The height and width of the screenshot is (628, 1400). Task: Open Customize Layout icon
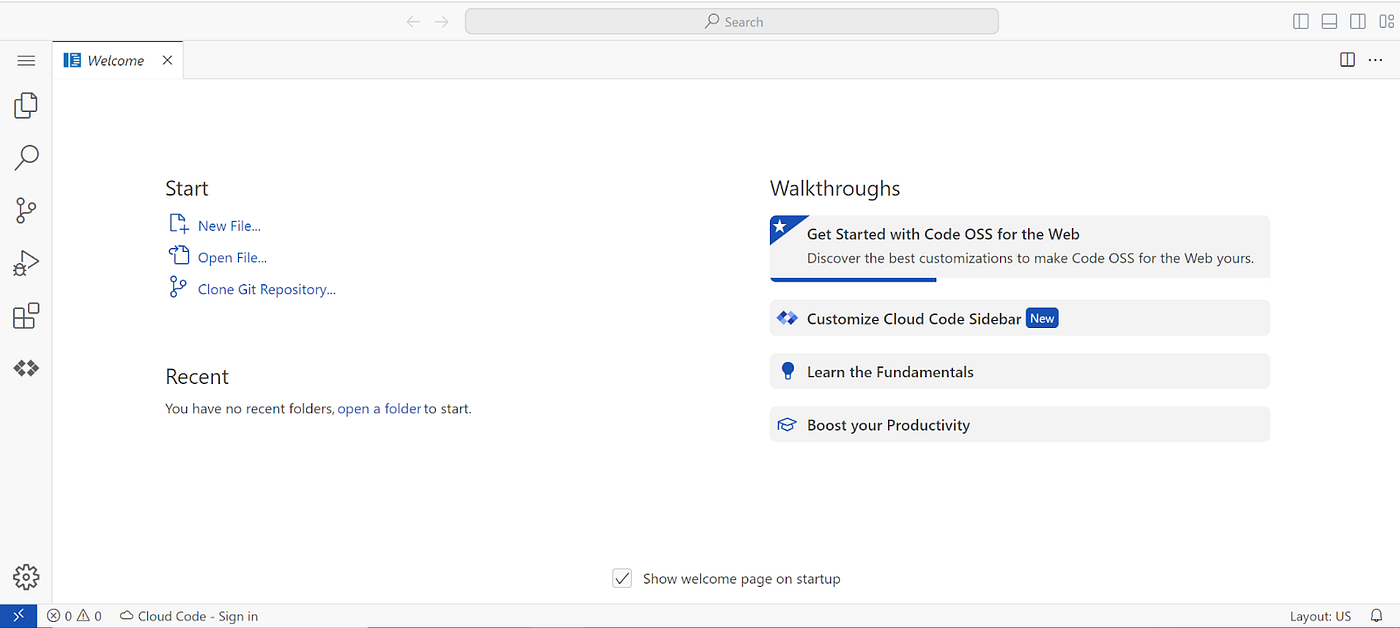point(1385,21)
